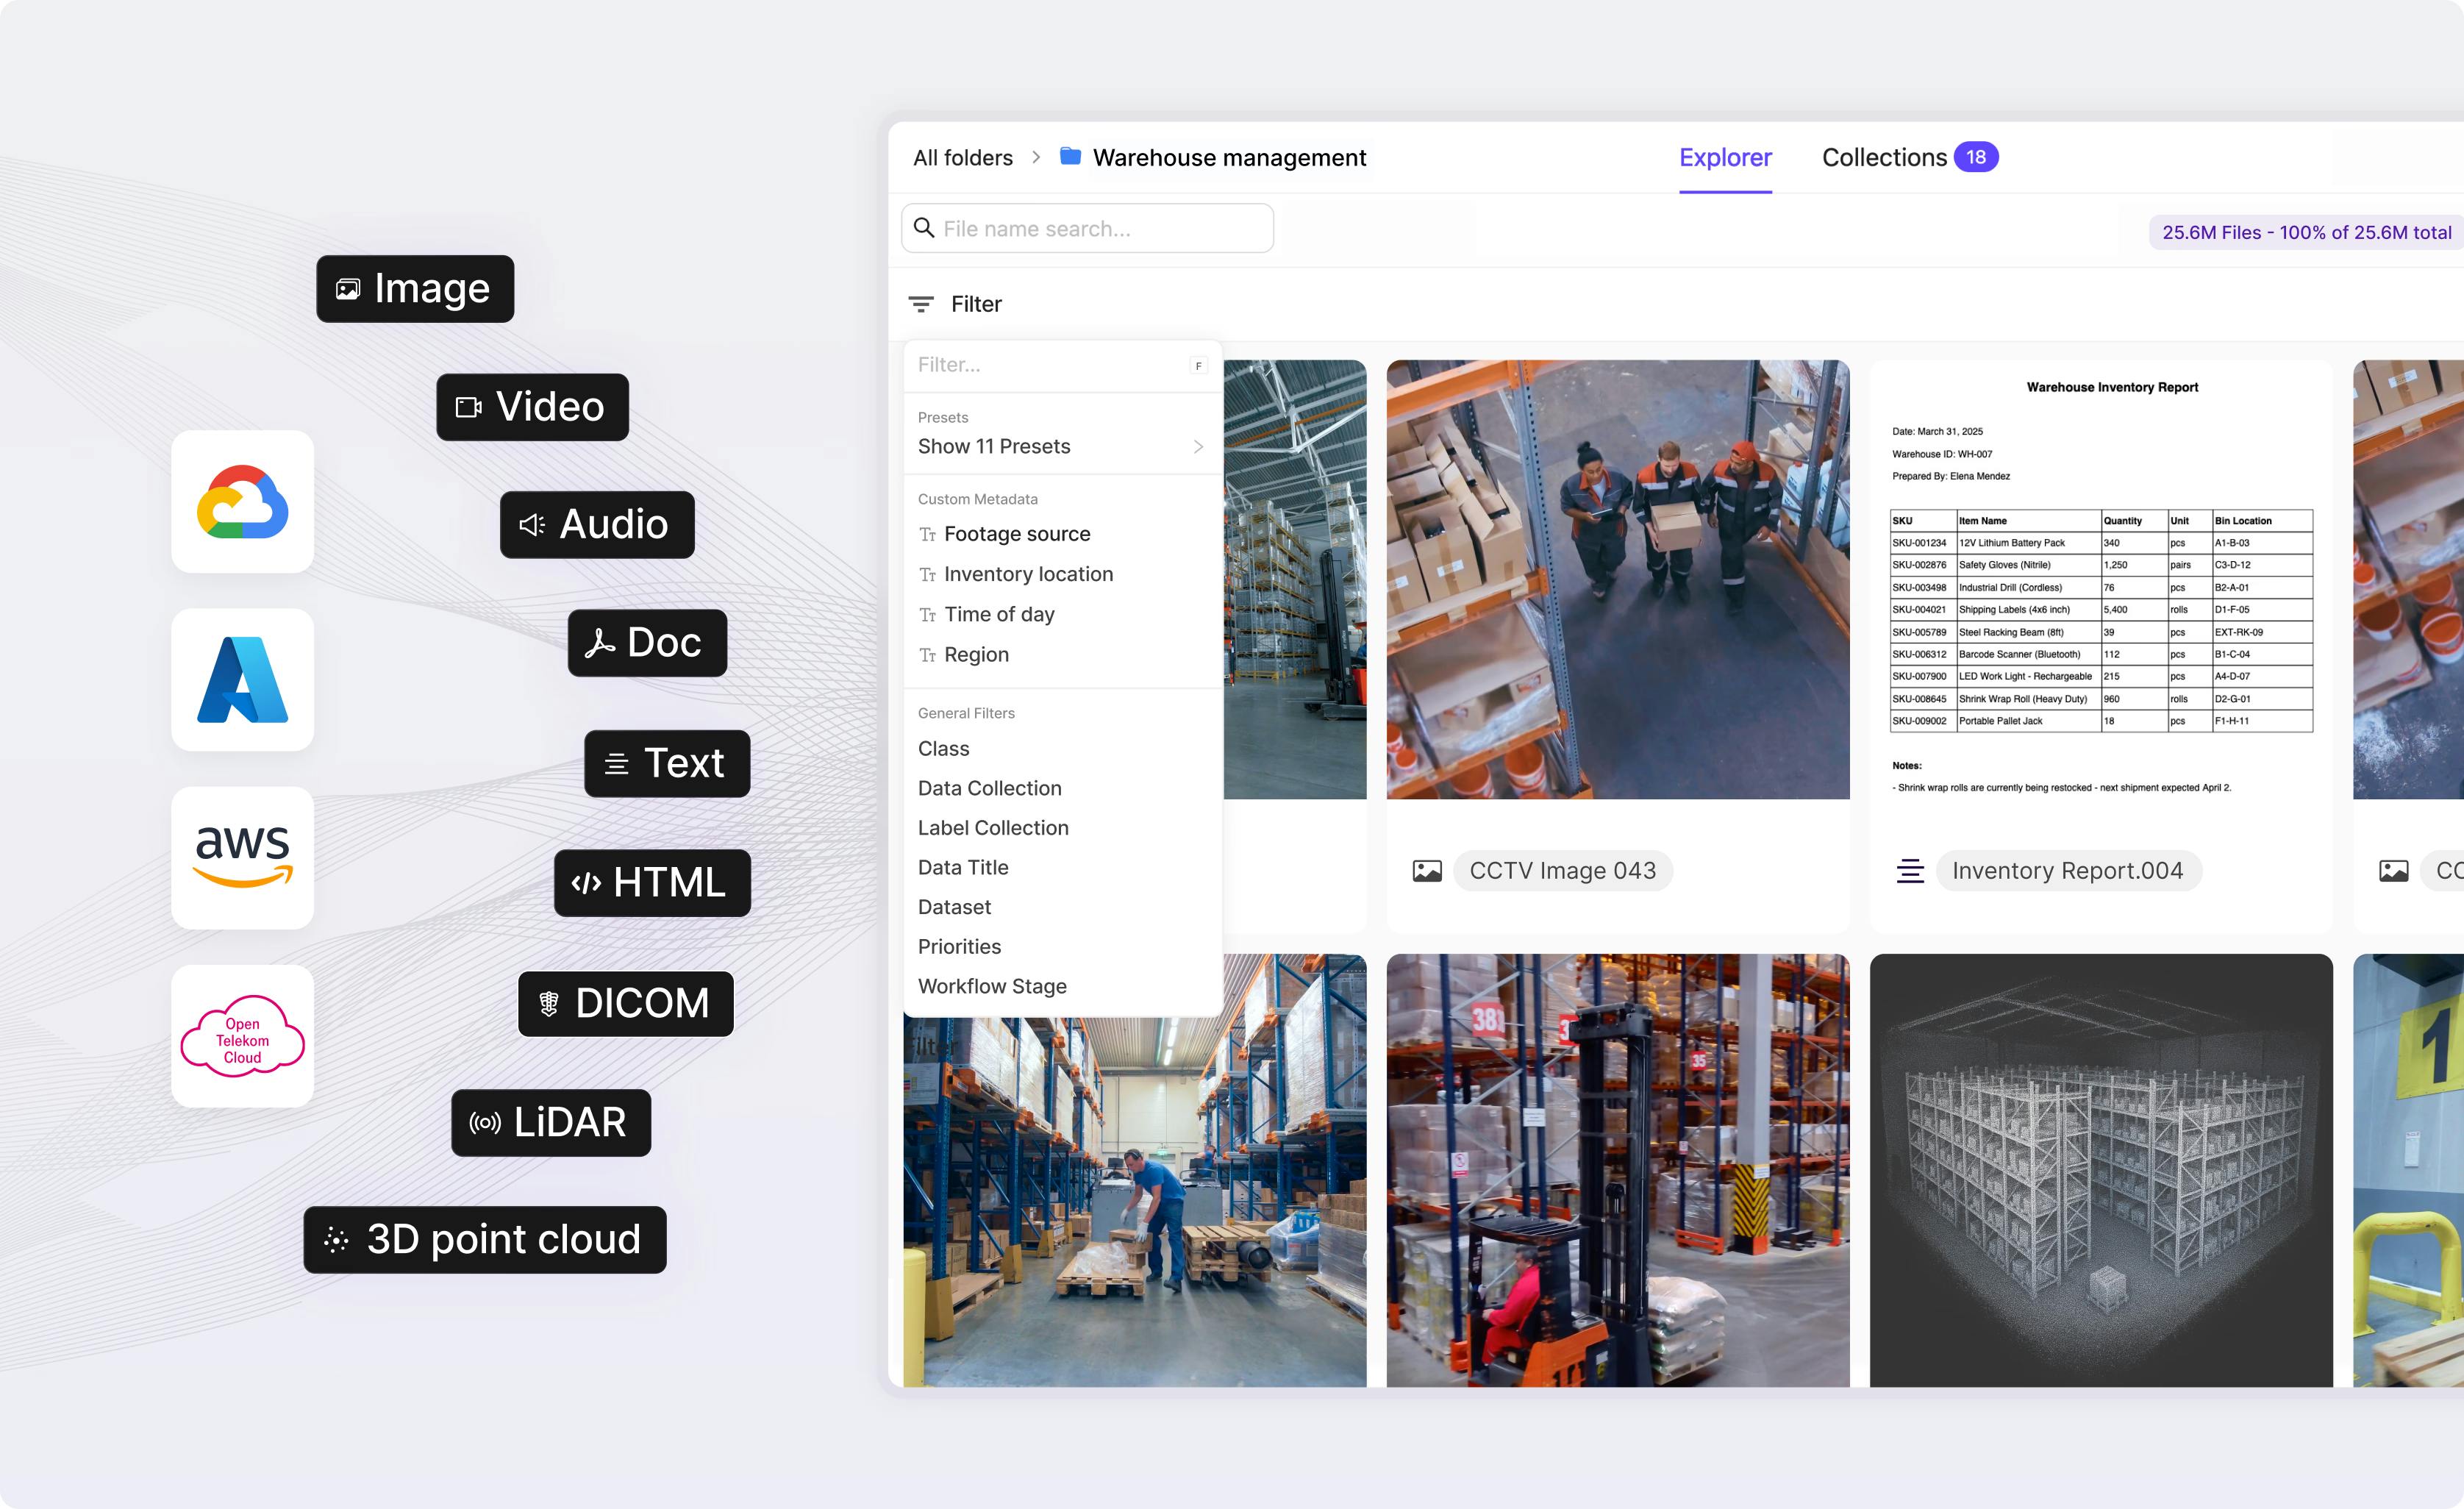The image size is (2464, 1509).
Task: Click the Video data type badge
Action: point(532,406)
